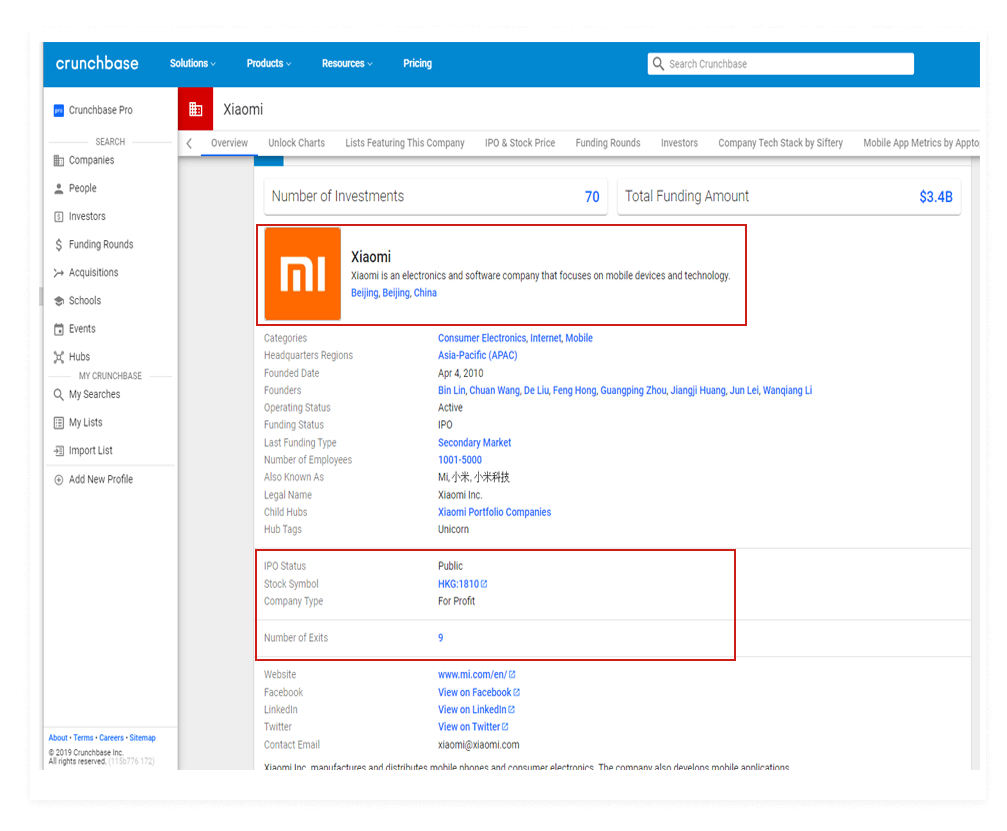This screenshot has height=831, width=1007.
Task: Open the www.mi.com/en/ website link
Action: [472, 674]
